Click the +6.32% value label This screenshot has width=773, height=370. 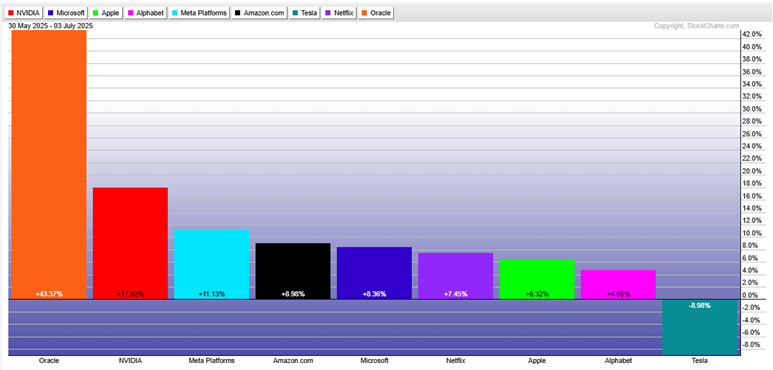[x=537, y=294]
